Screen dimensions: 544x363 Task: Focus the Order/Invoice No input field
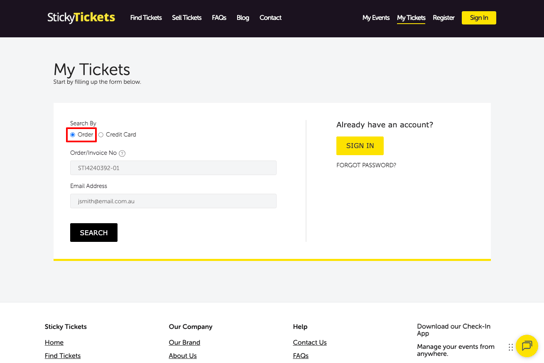pos(173,168)
